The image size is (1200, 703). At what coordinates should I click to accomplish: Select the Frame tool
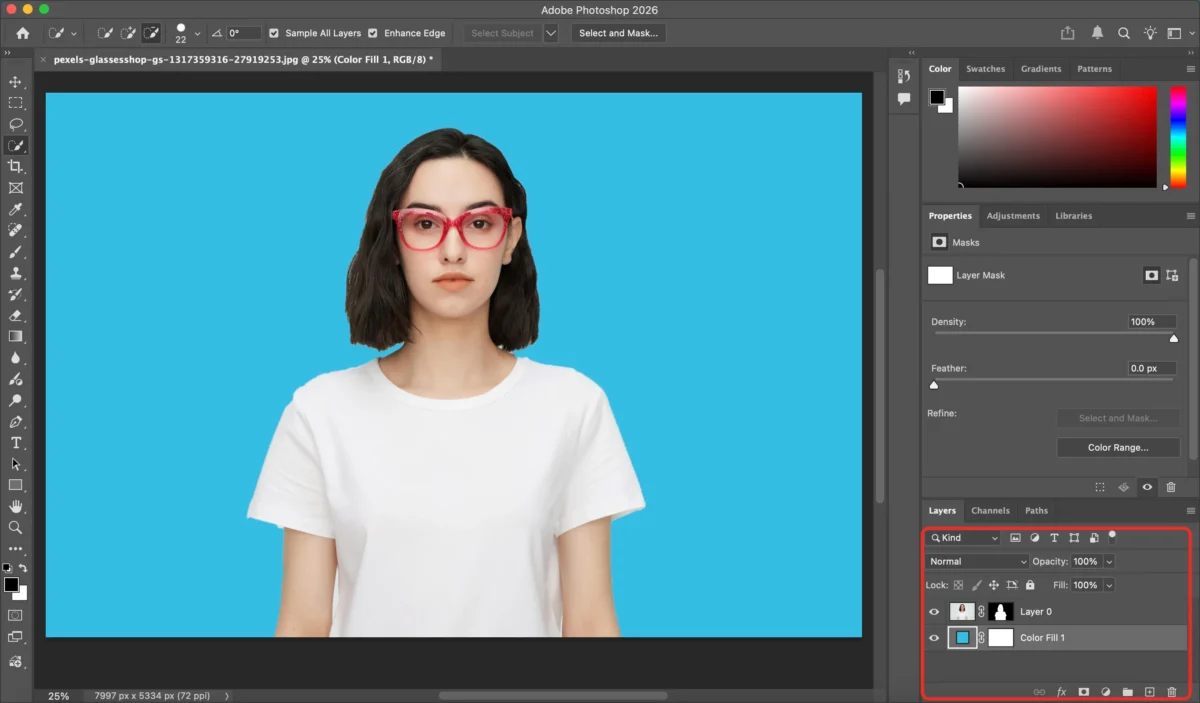click(15, 187)
